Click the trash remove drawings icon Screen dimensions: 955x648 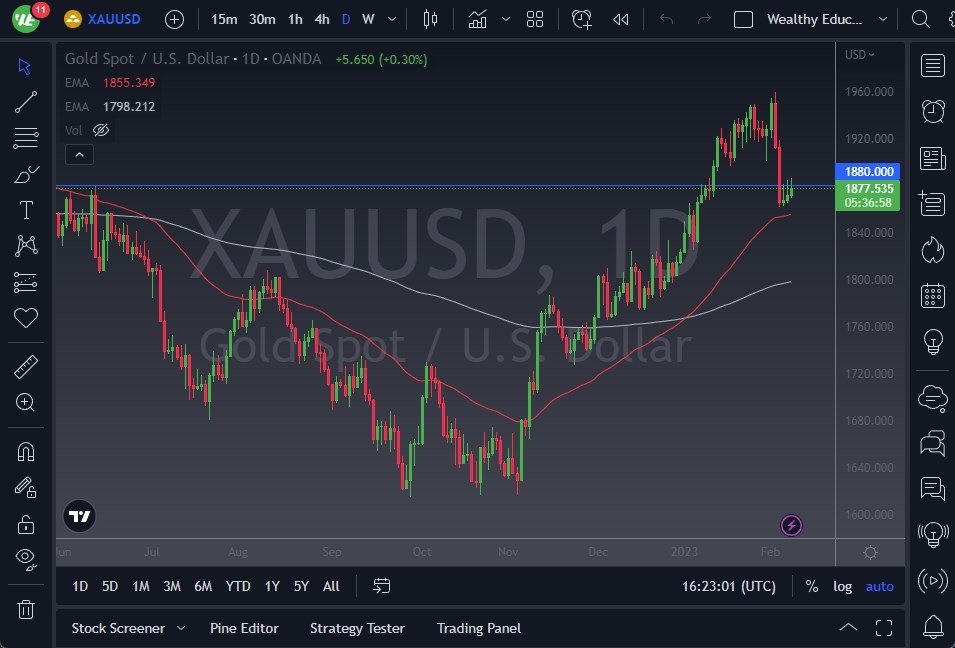25,609
